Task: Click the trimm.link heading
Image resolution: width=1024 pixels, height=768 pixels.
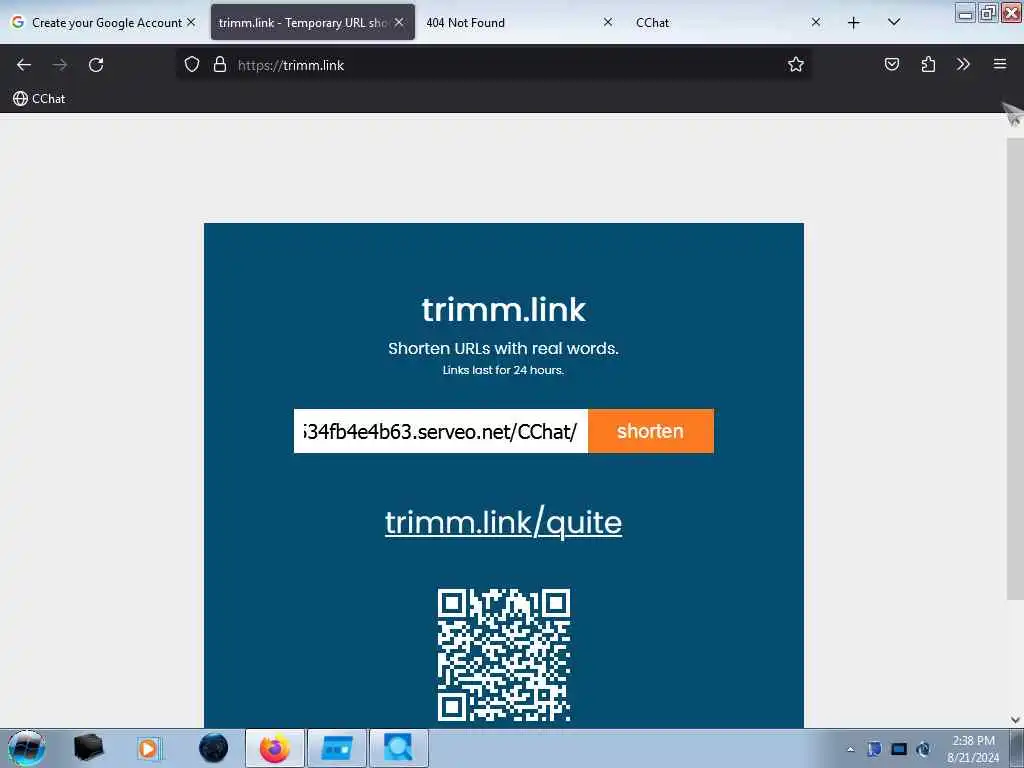Action: [504, 309]
